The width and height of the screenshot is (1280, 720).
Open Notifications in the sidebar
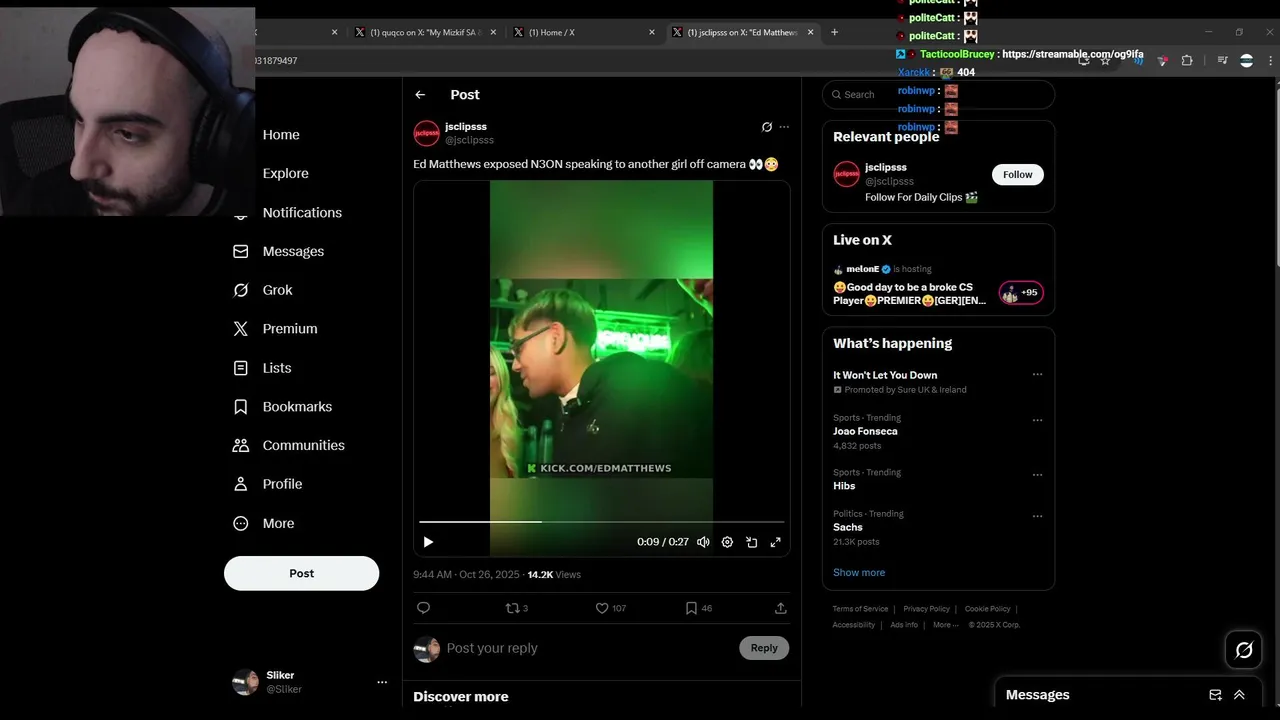pos(302,212)
